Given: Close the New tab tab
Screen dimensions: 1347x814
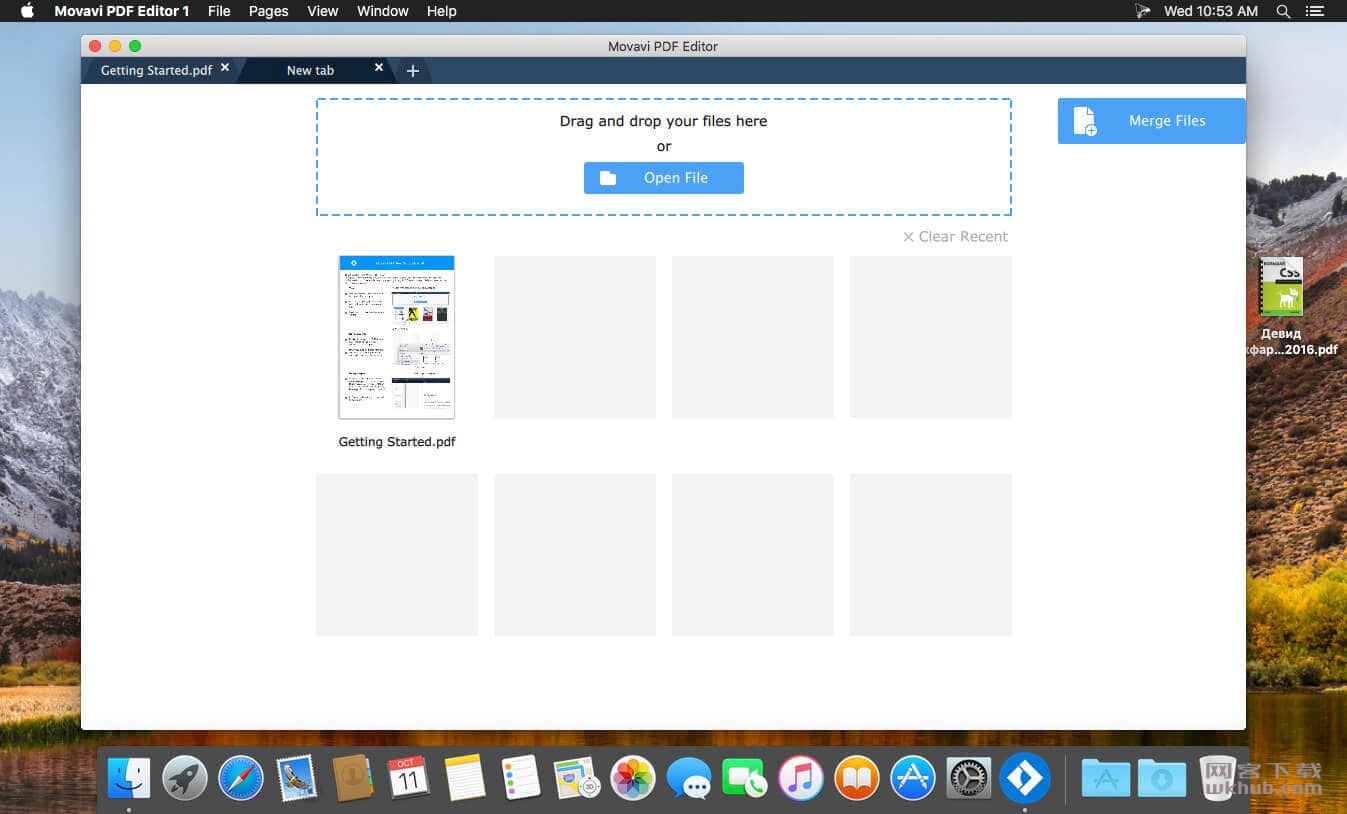Looking at the screenshot, I should point(379,68).
